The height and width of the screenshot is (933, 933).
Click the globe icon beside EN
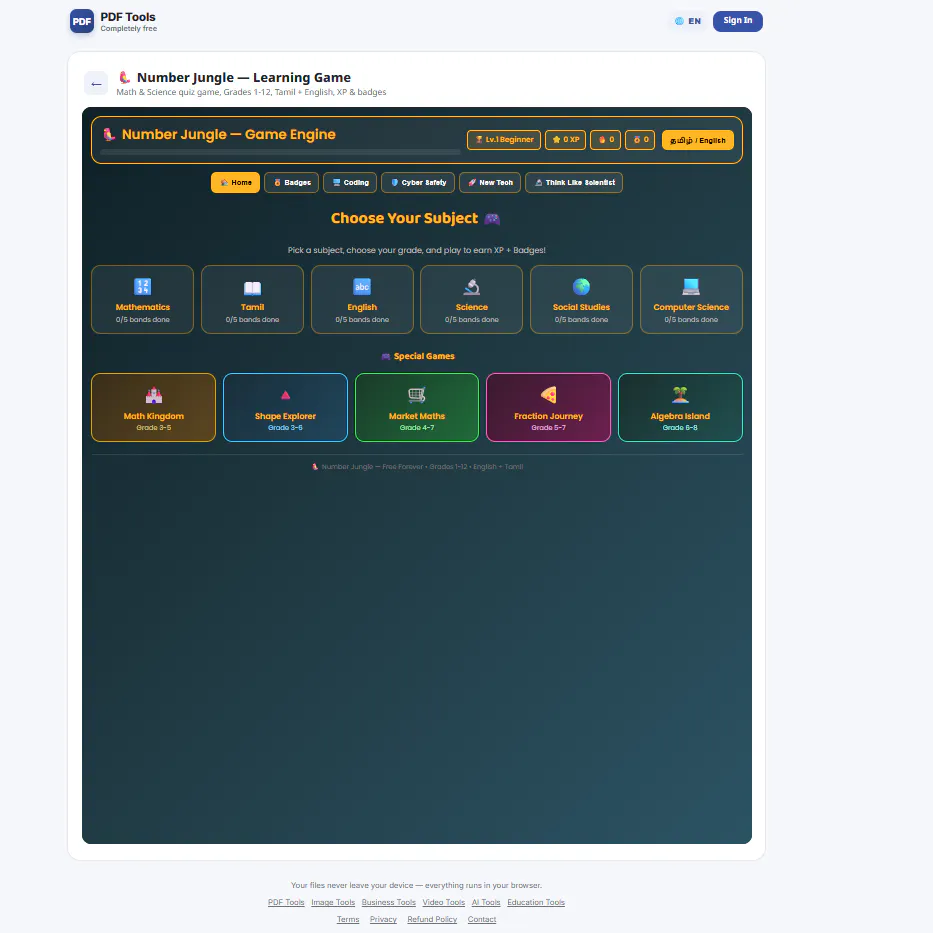679,21
